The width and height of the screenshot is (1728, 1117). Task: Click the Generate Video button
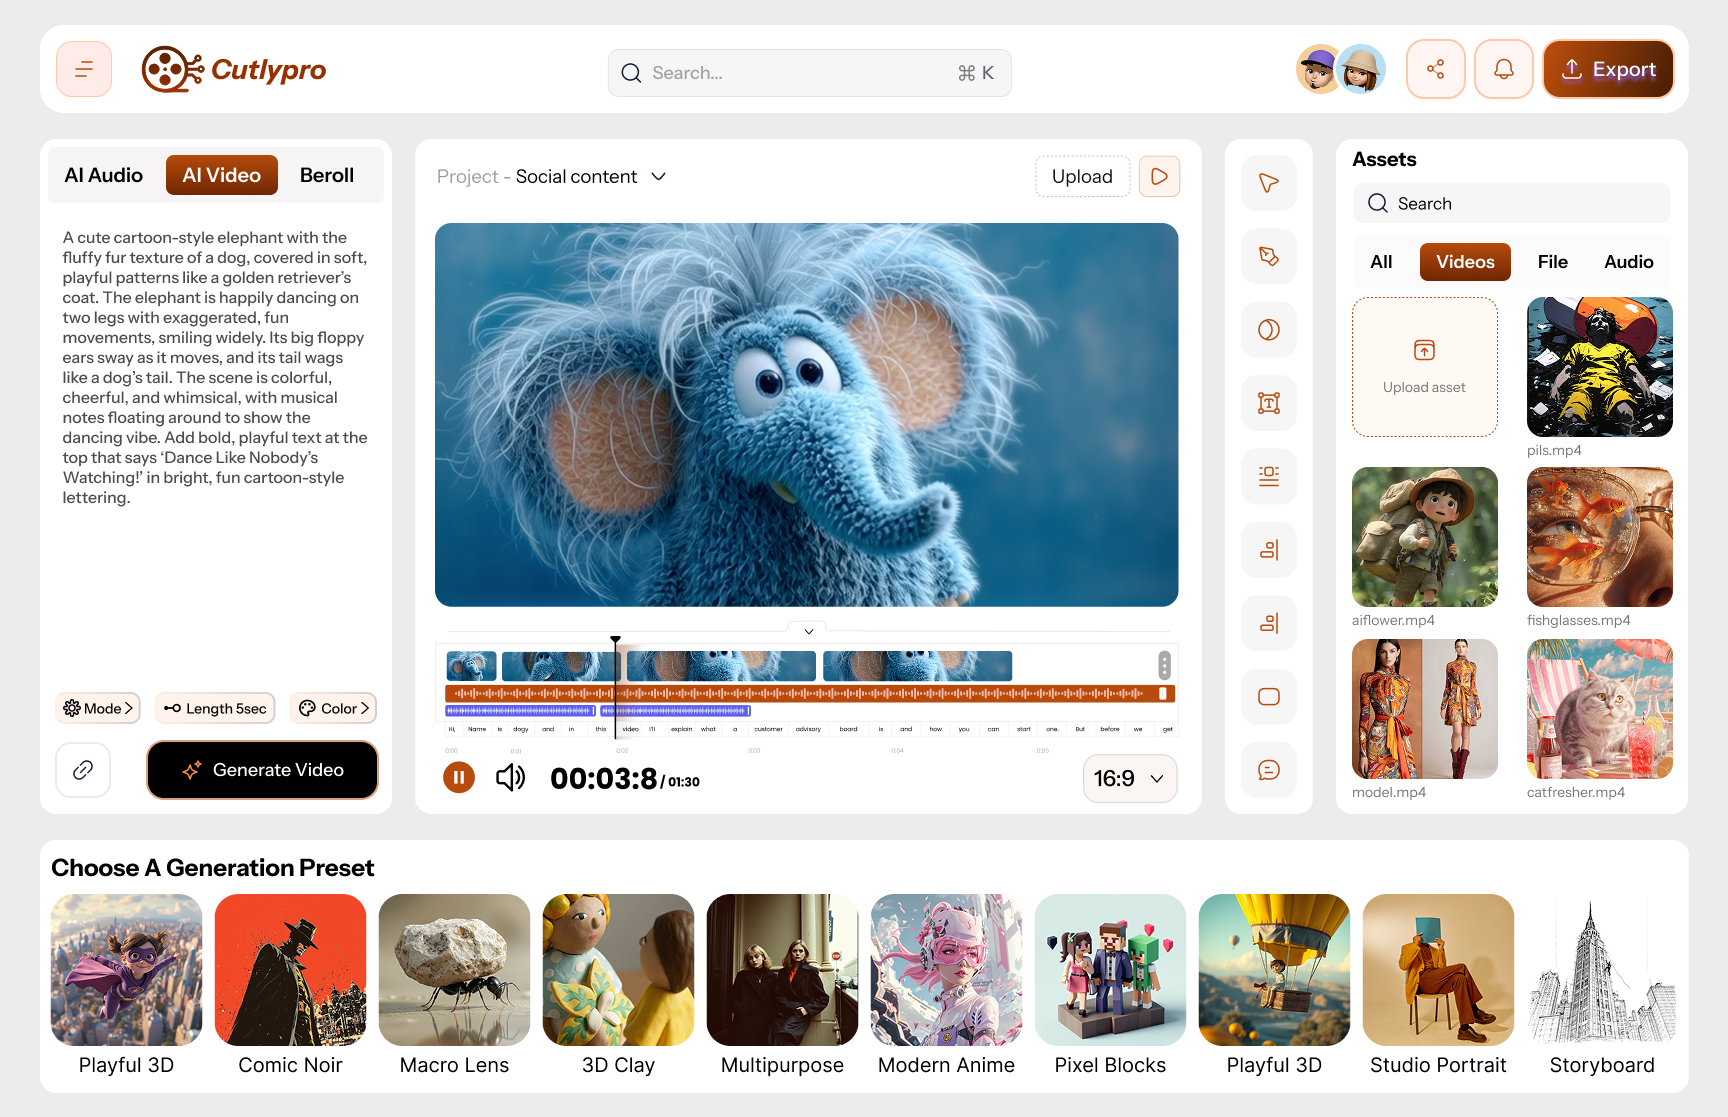tap(262, 770)
